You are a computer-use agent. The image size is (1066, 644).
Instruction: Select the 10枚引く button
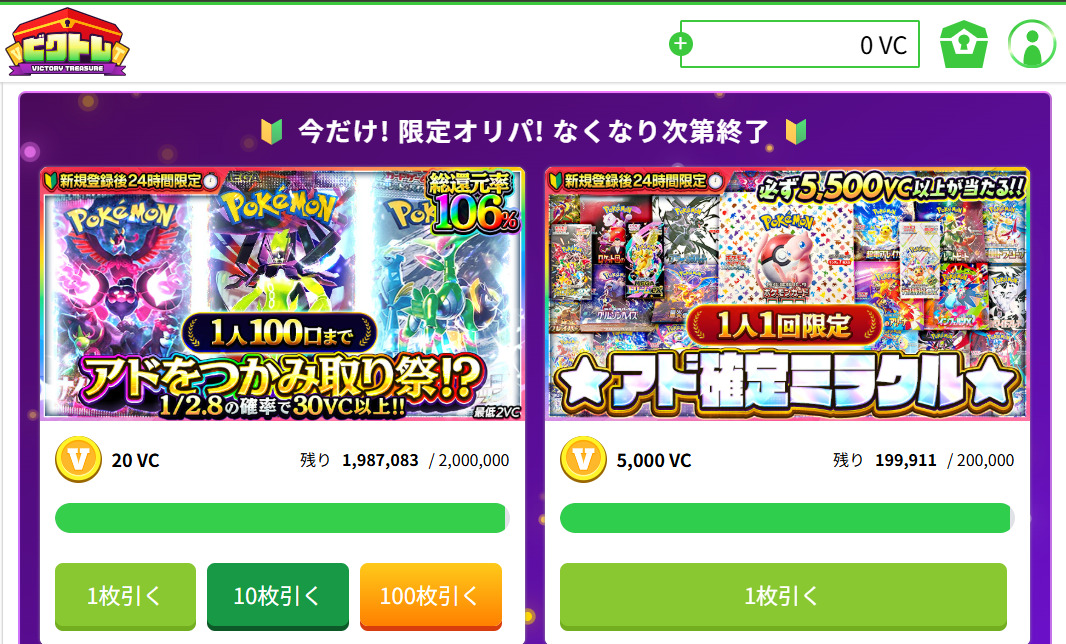[x=277, y=596]
